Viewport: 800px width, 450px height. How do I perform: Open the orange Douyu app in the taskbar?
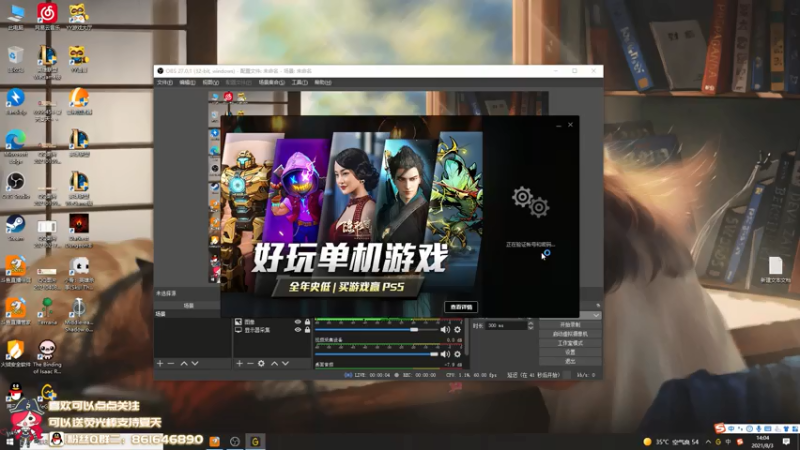pos(214,441)
